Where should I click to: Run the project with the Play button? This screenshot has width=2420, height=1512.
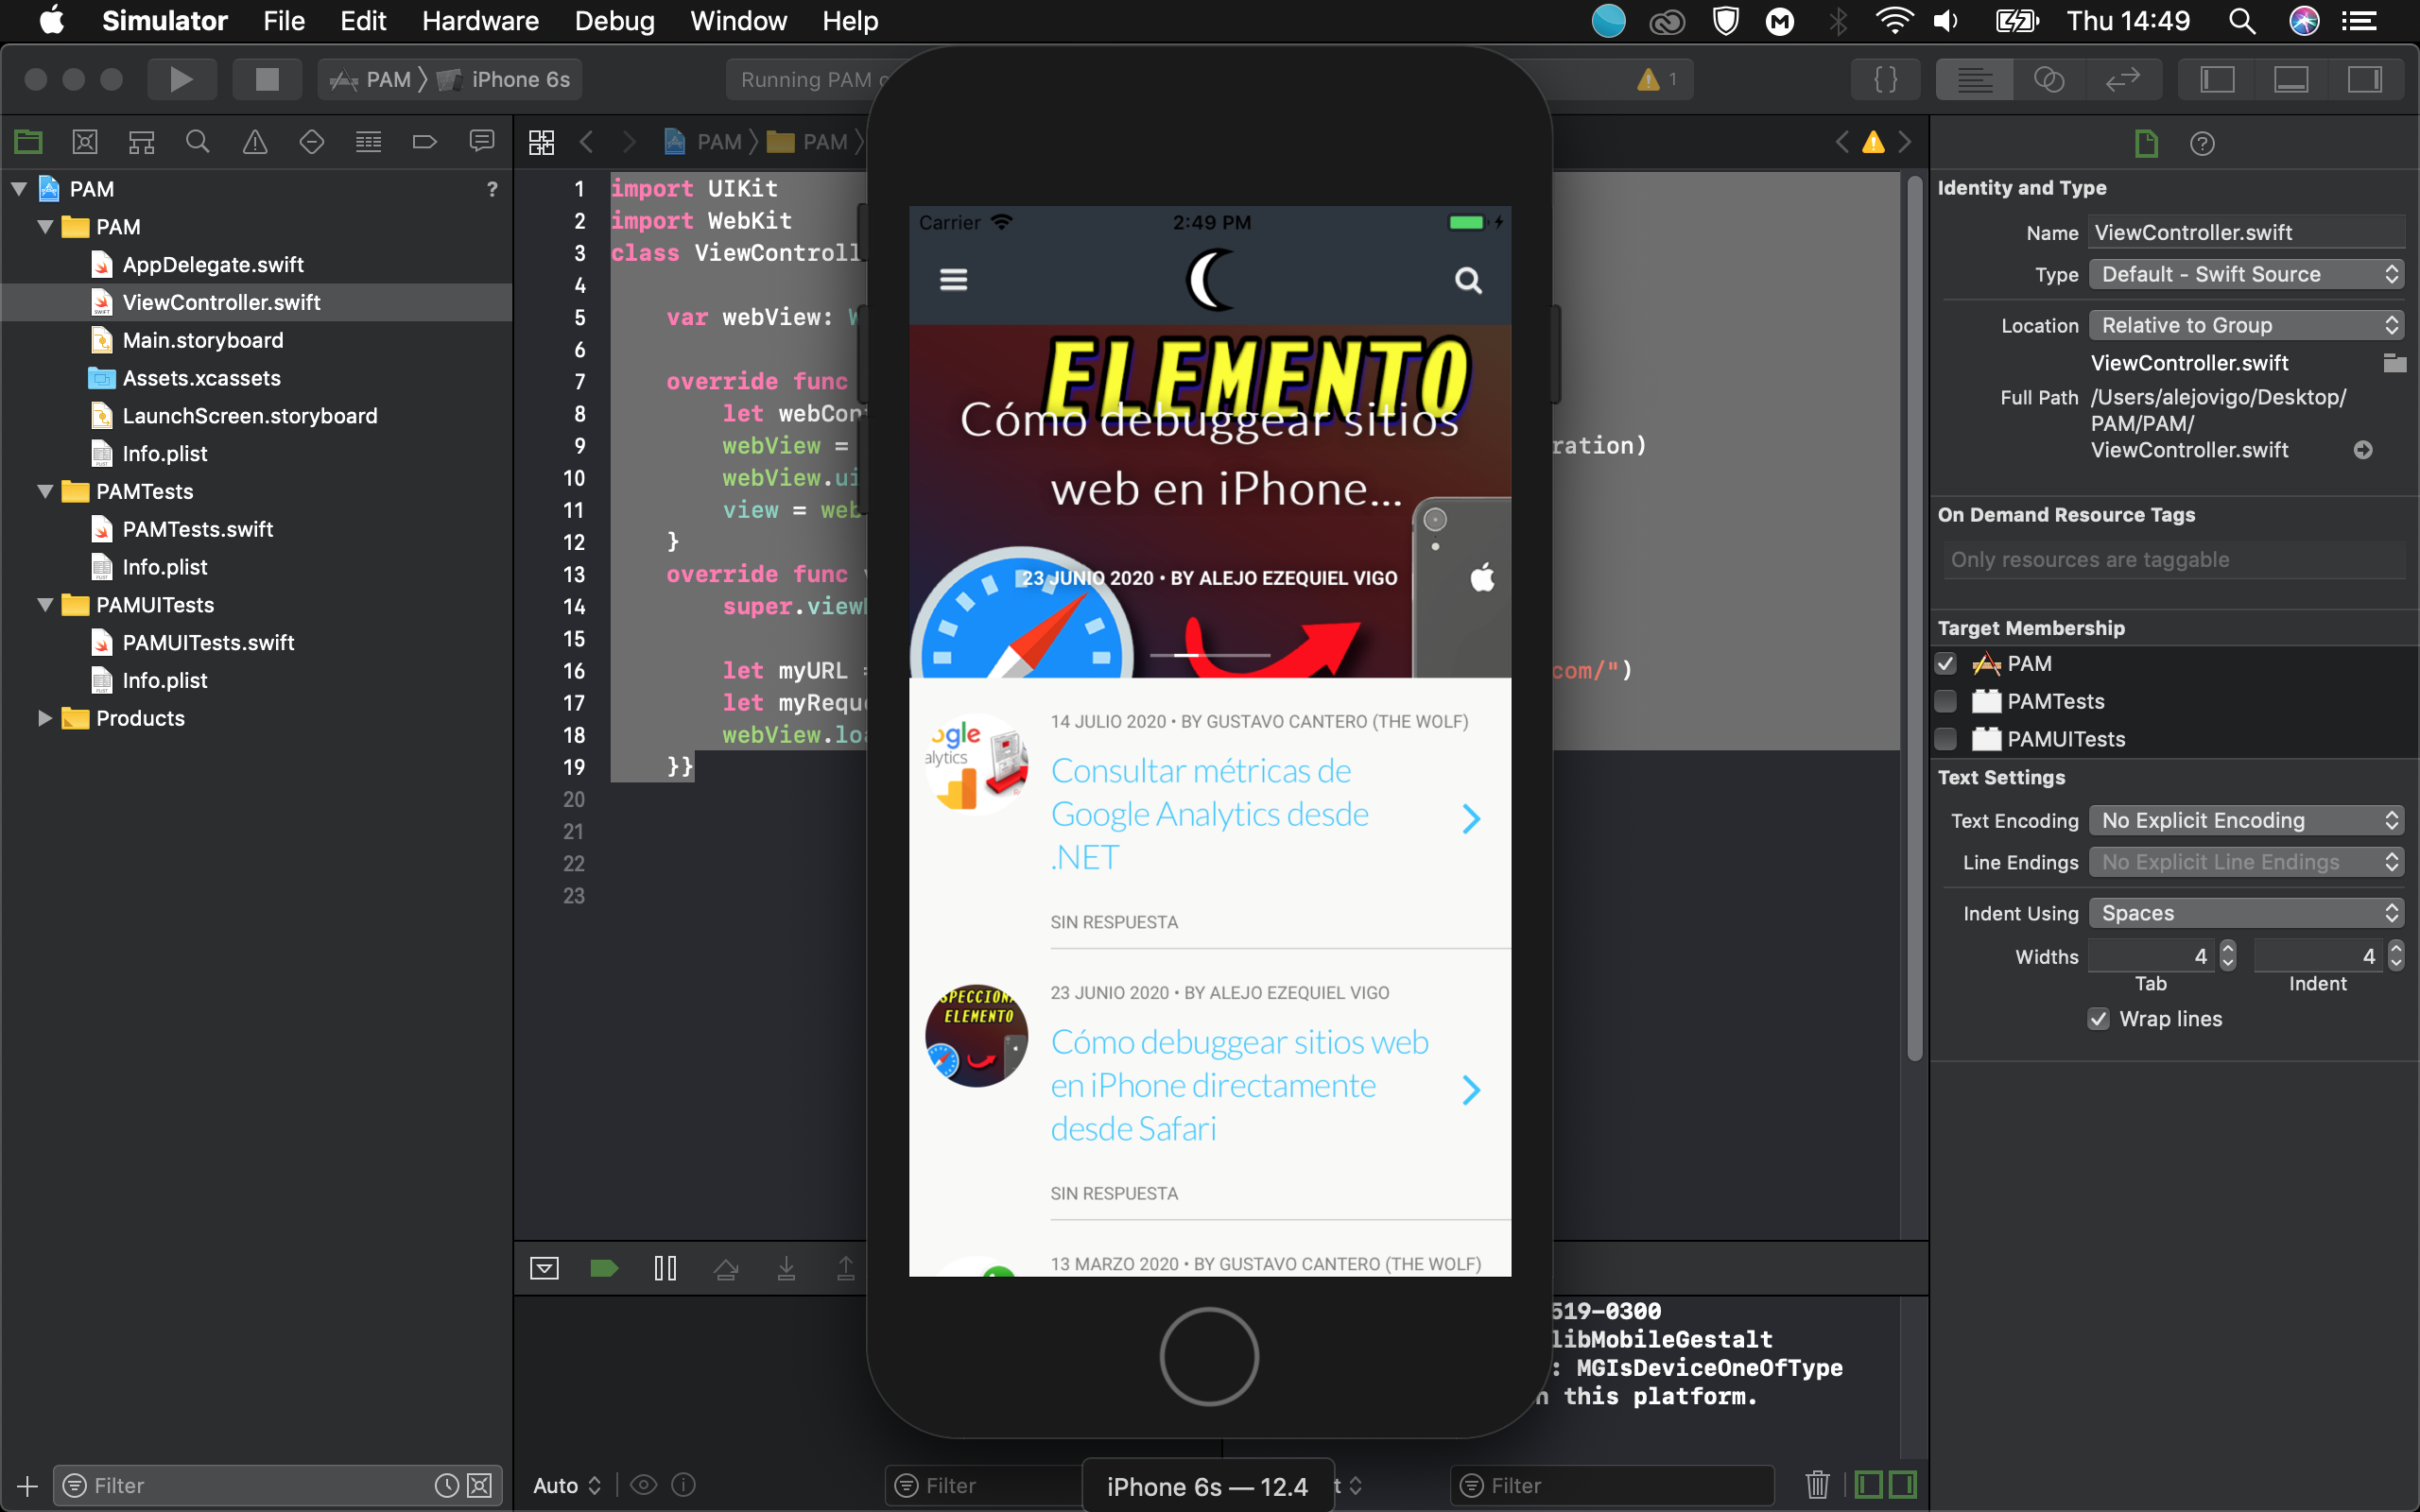tap(182, 78)
